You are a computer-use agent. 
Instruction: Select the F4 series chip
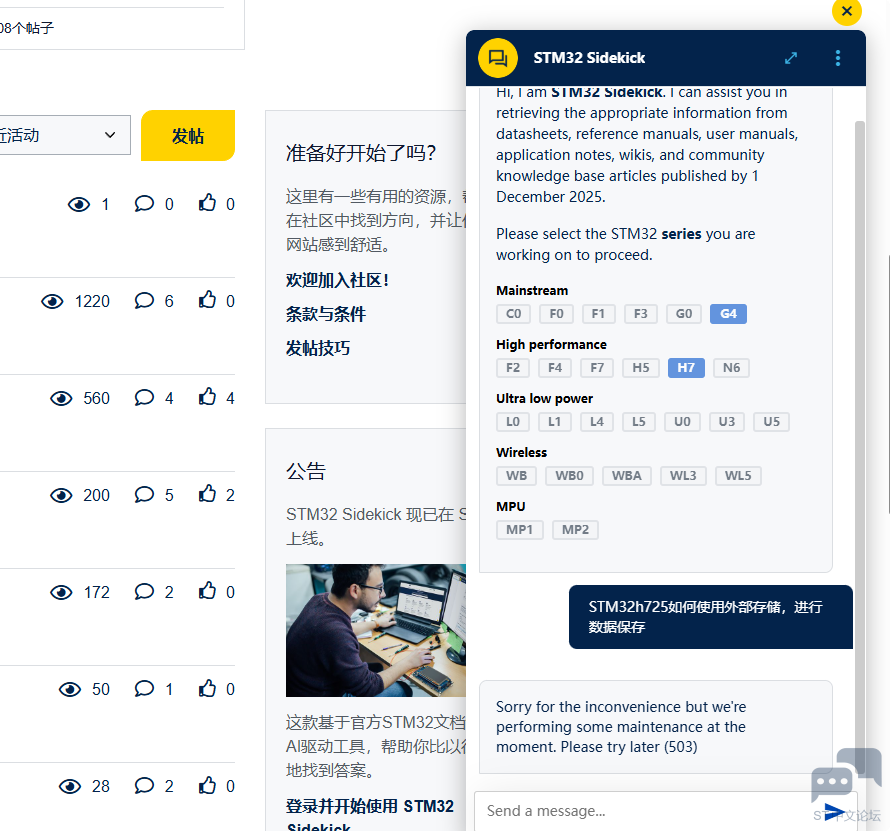click(x=555, y=368)
